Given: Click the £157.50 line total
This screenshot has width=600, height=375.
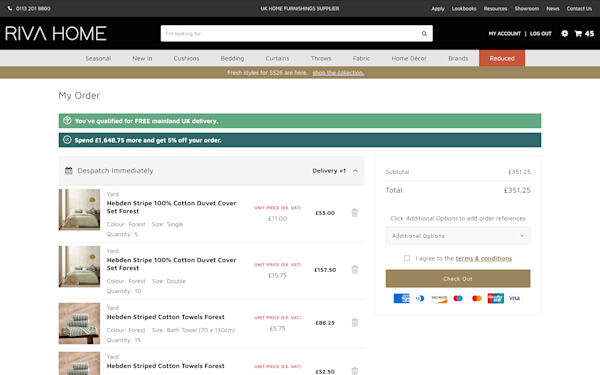Looking at the screenshot, I should (325, 270).
